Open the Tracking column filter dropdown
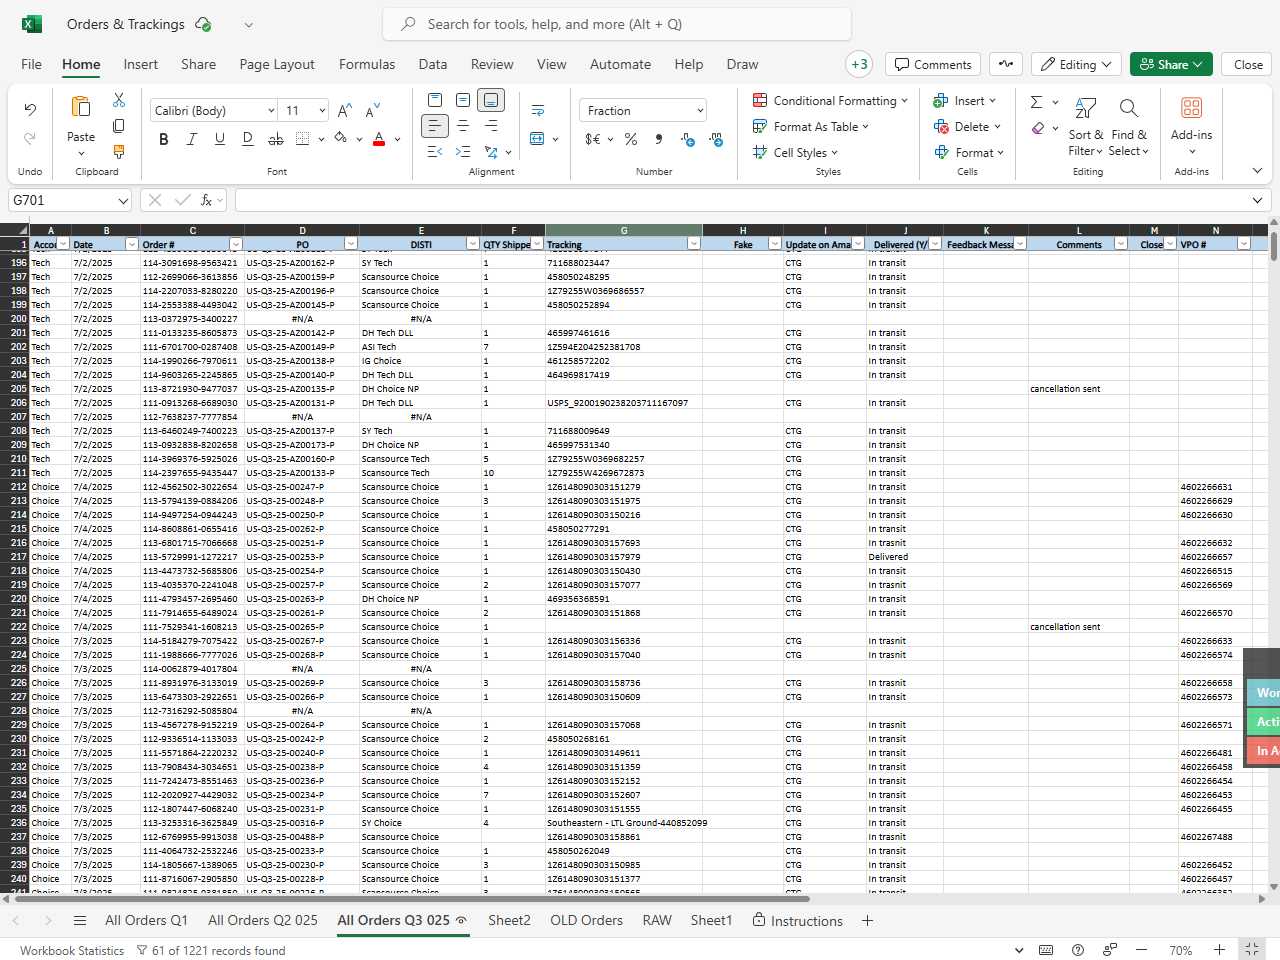The height and width of the screenshot is (960, 1280). [x=694, y=244]
